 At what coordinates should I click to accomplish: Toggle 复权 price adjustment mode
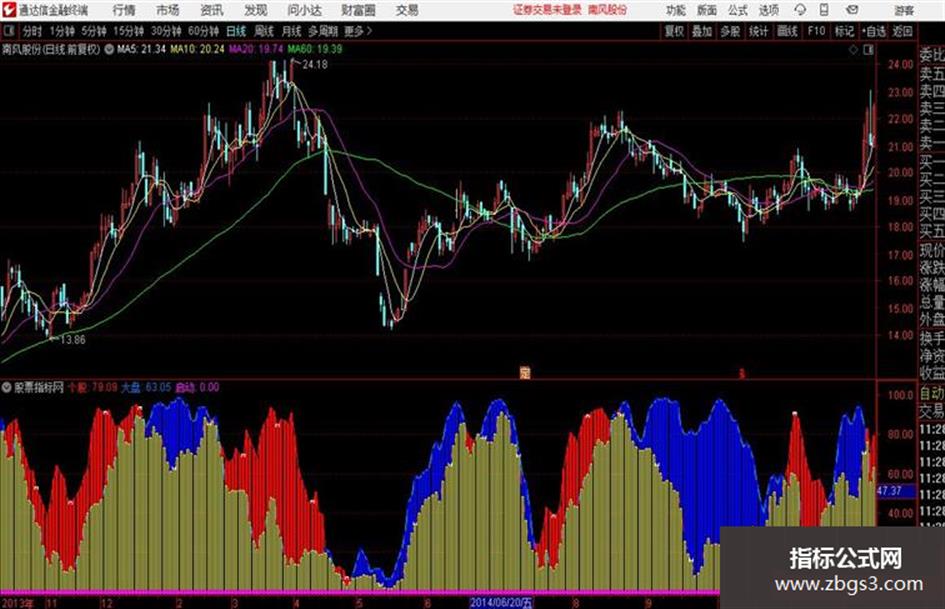[674, 31]
